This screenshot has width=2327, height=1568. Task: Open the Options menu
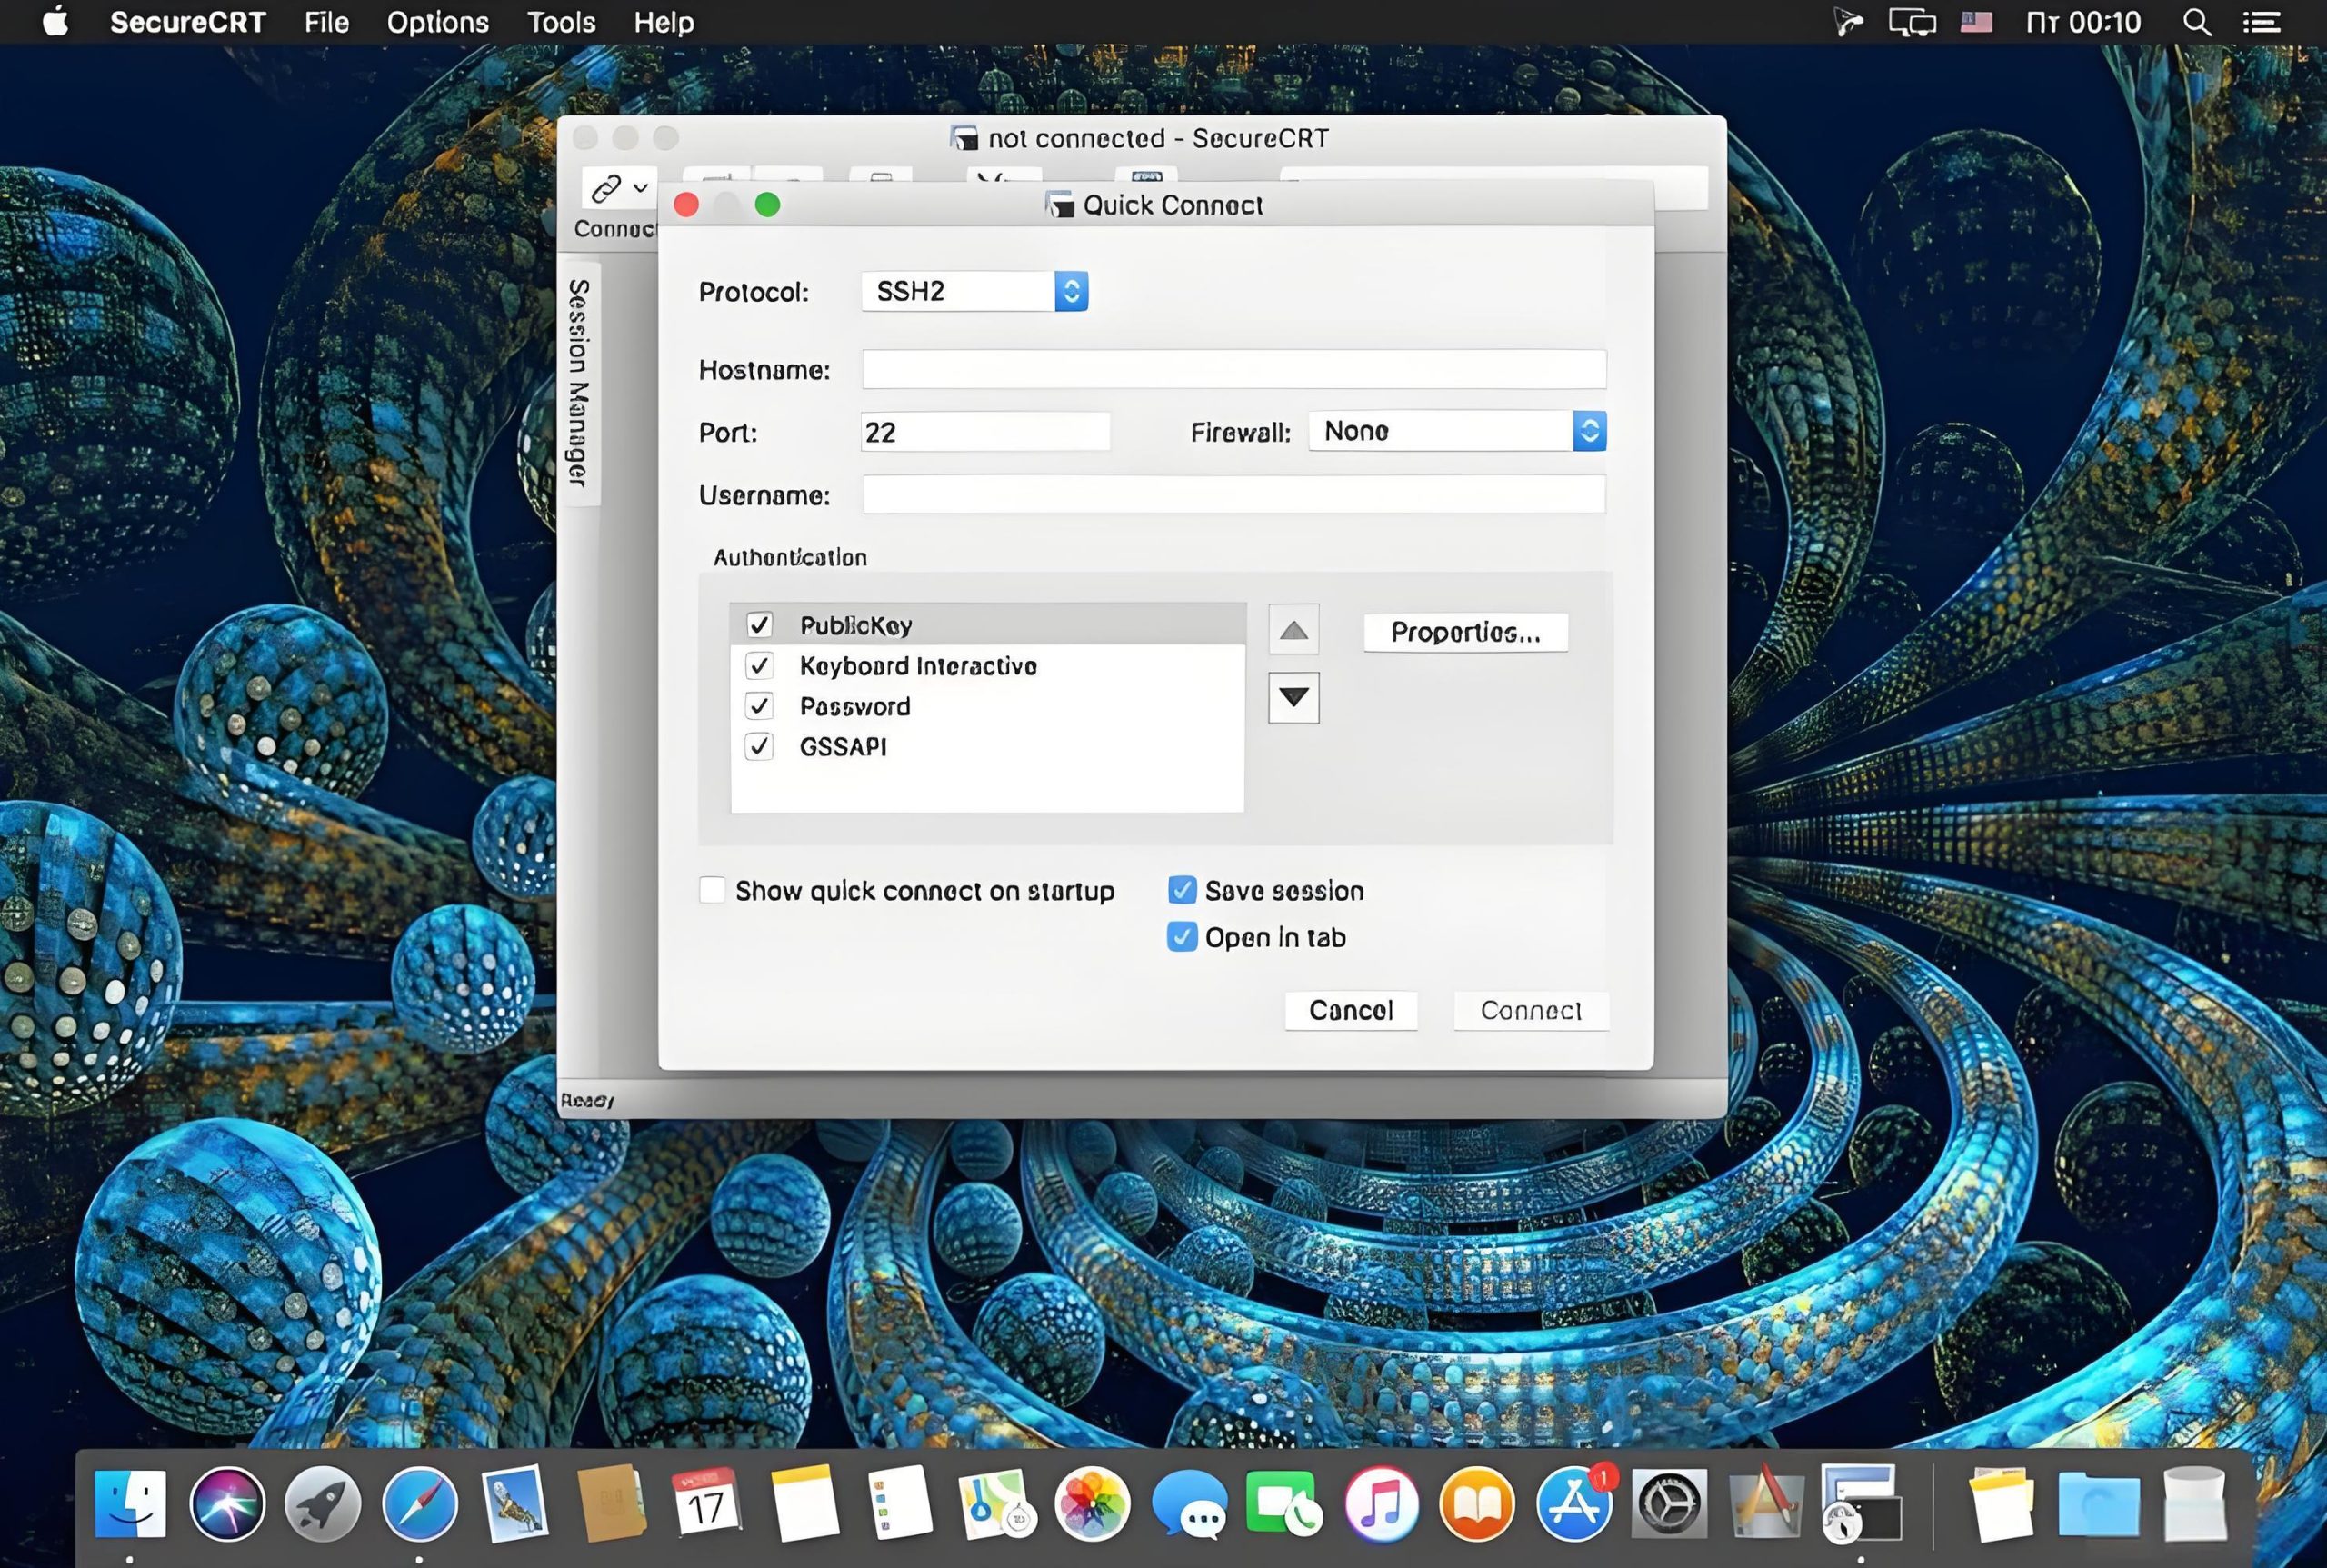(437, 22)
